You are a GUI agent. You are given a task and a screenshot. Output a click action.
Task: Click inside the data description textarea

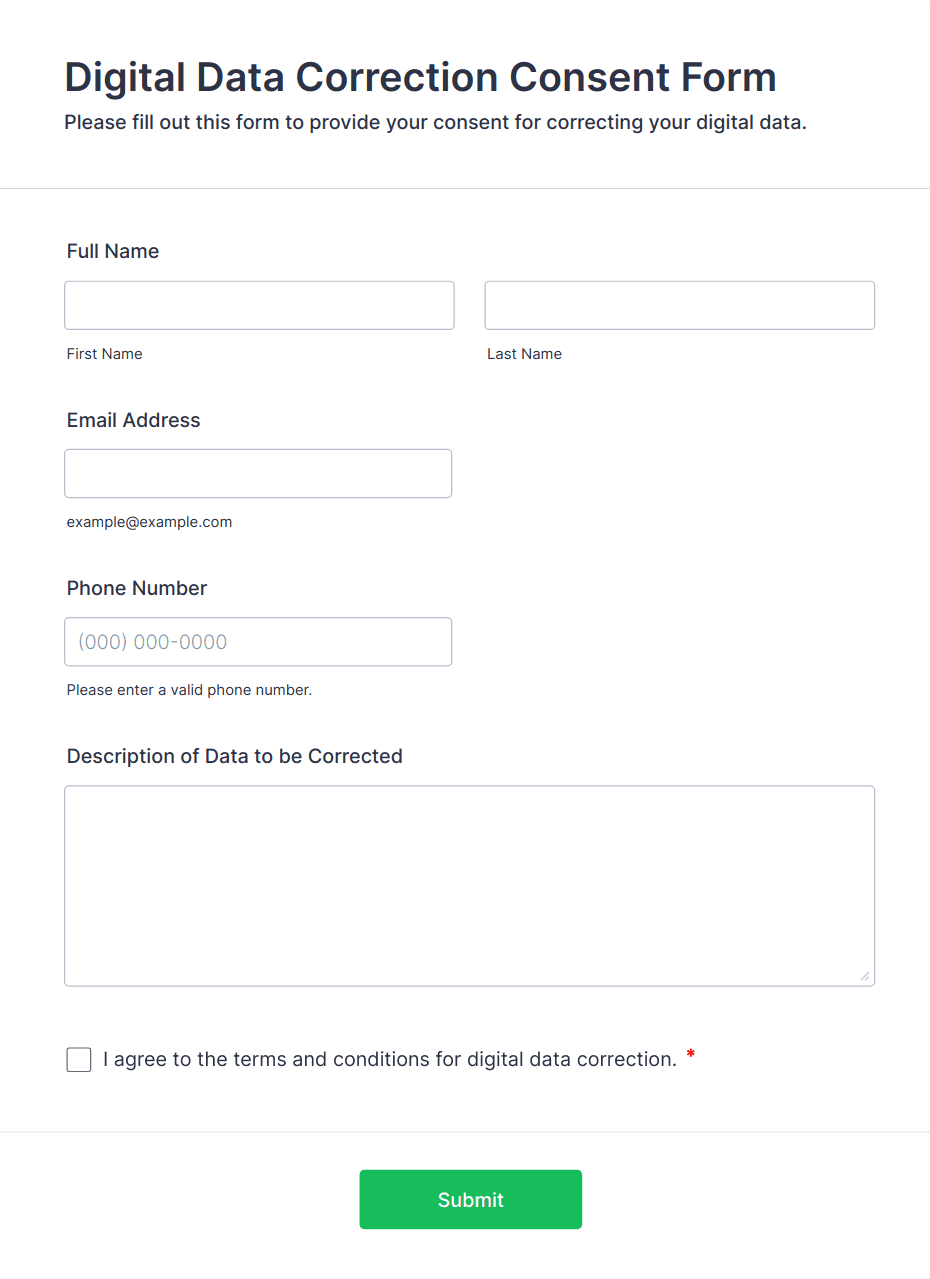pyautogui.click(x=469, y=885)
